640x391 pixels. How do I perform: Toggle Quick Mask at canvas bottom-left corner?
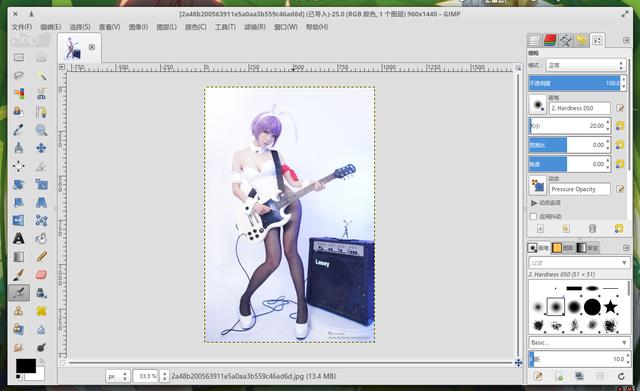point(62,362)
